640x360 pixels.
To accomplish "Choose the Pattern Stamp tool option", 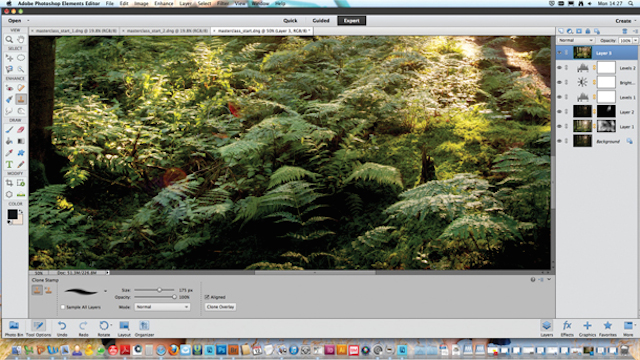I will (x=48, y=290).
